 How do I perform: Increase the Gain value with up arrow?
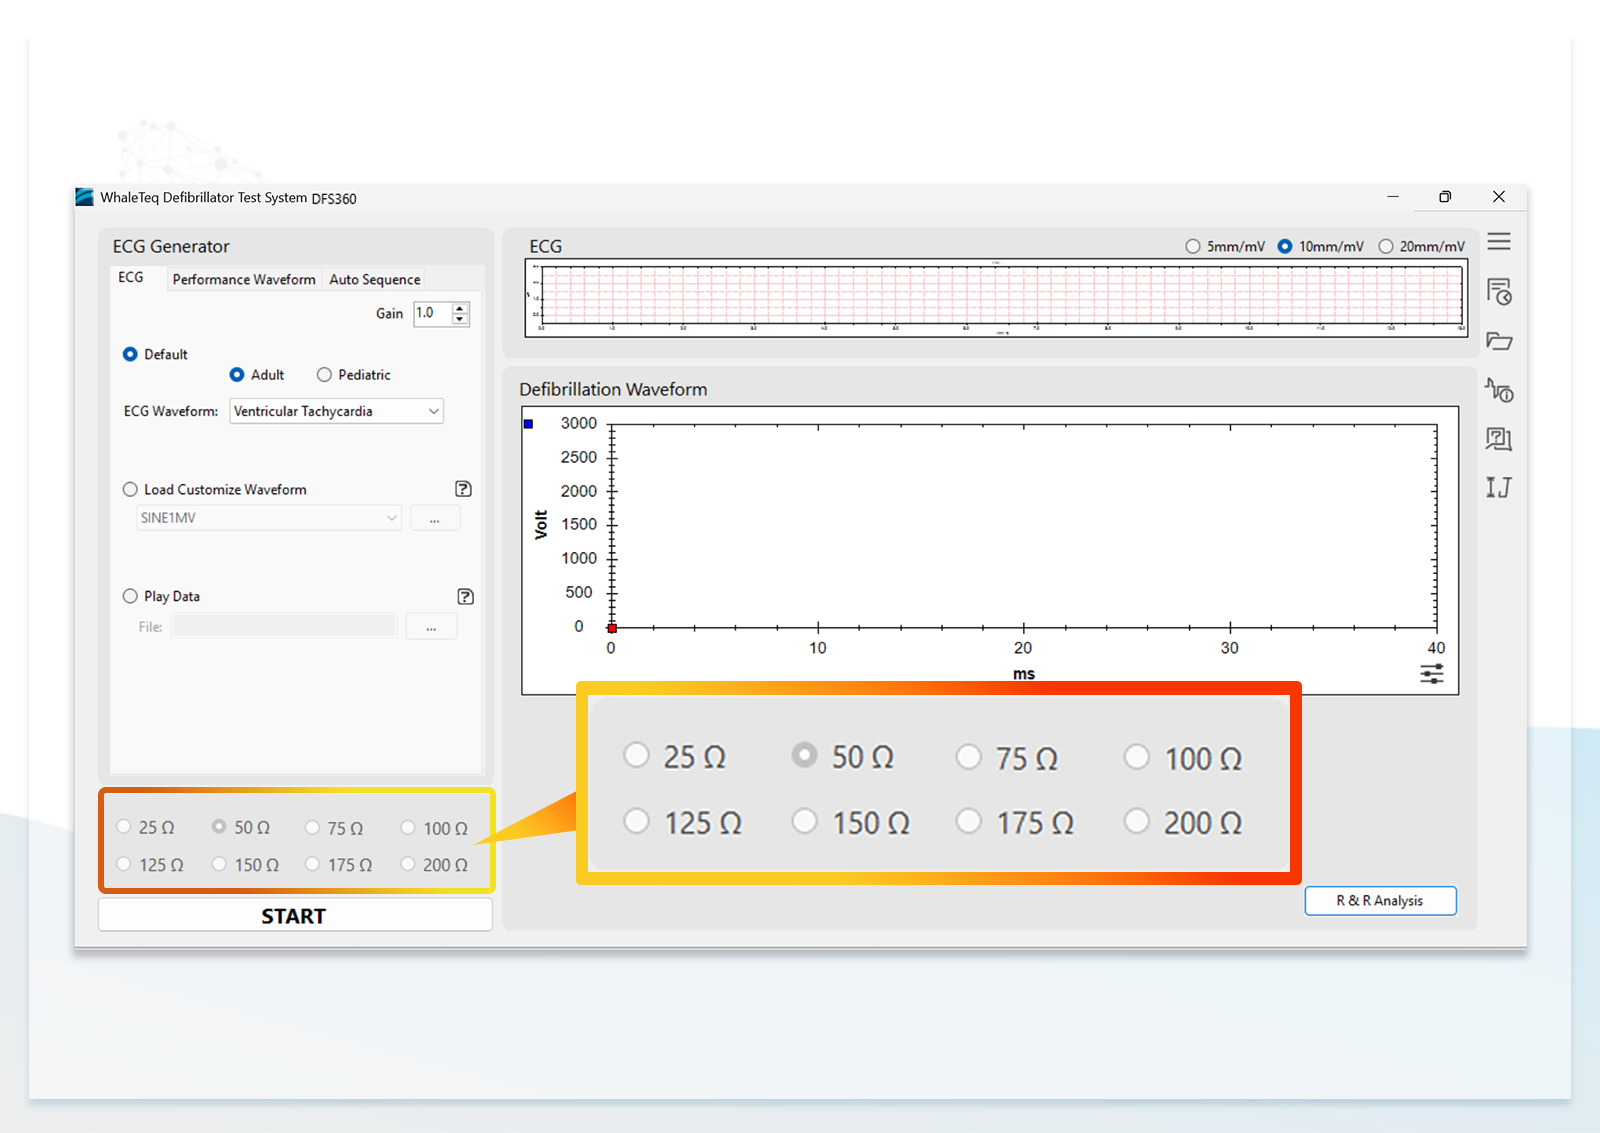(x=460, y=308)
